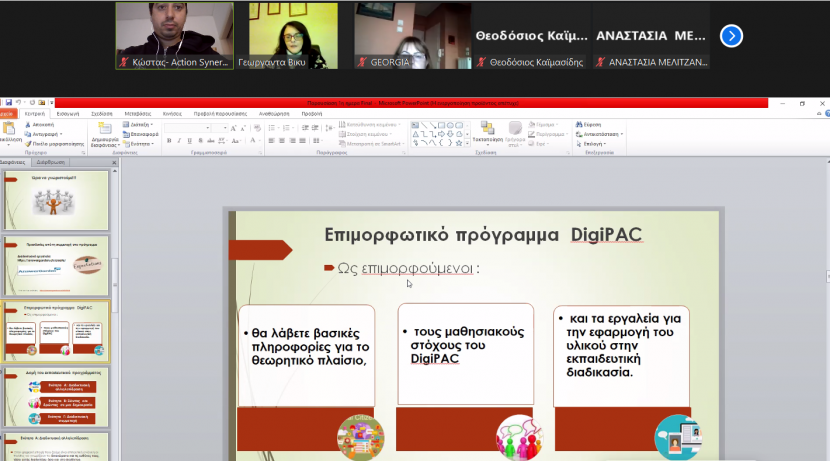This screenshot has width=830, height=461.
Task: Clear all text formatting
Action: point(257,128)
